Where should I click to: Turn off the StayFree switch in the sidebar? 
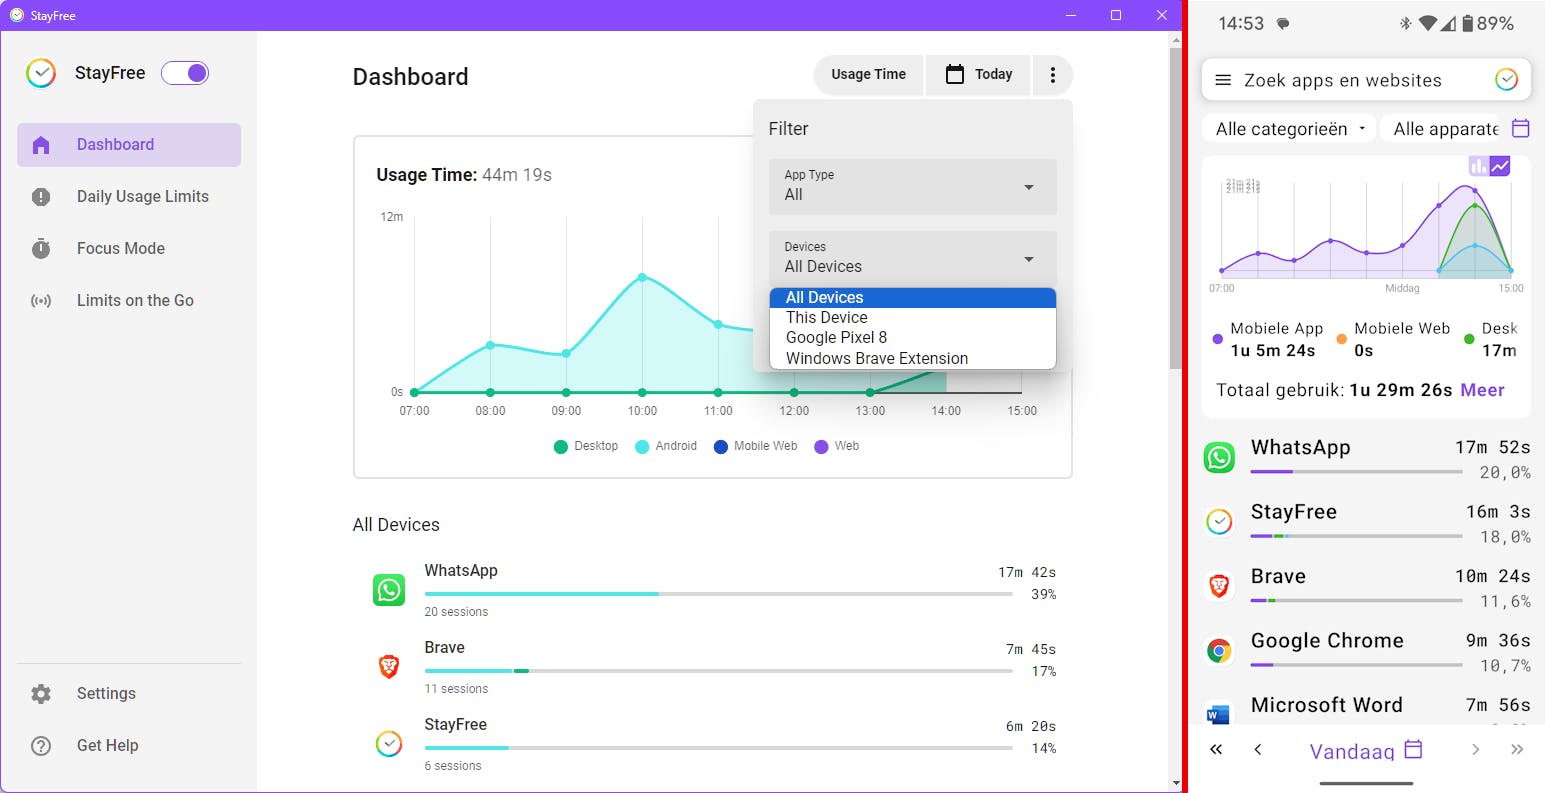185,73
